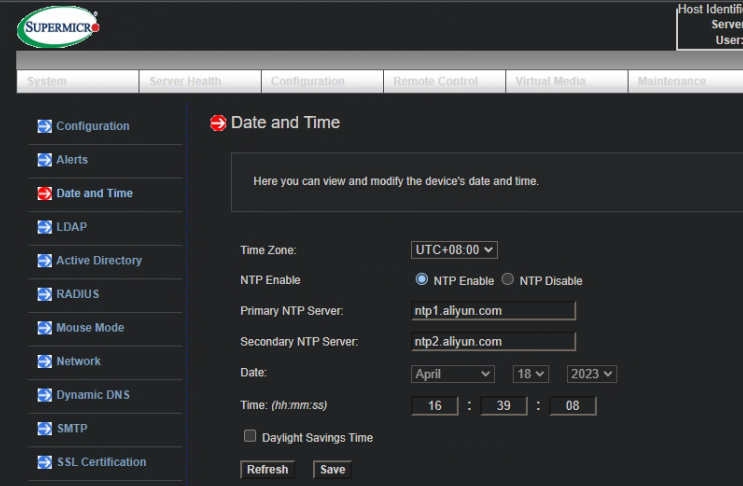Open the Alerts sidebar link

pyautogui.click(x=72, y=160)
